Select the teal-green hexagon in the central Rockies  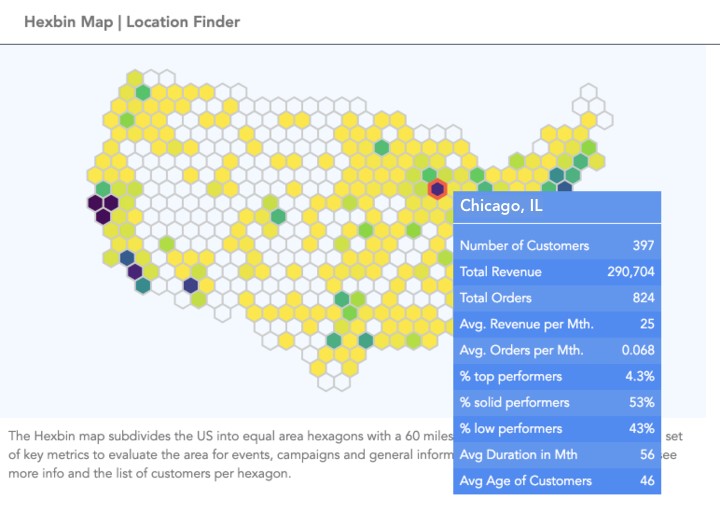278,216
